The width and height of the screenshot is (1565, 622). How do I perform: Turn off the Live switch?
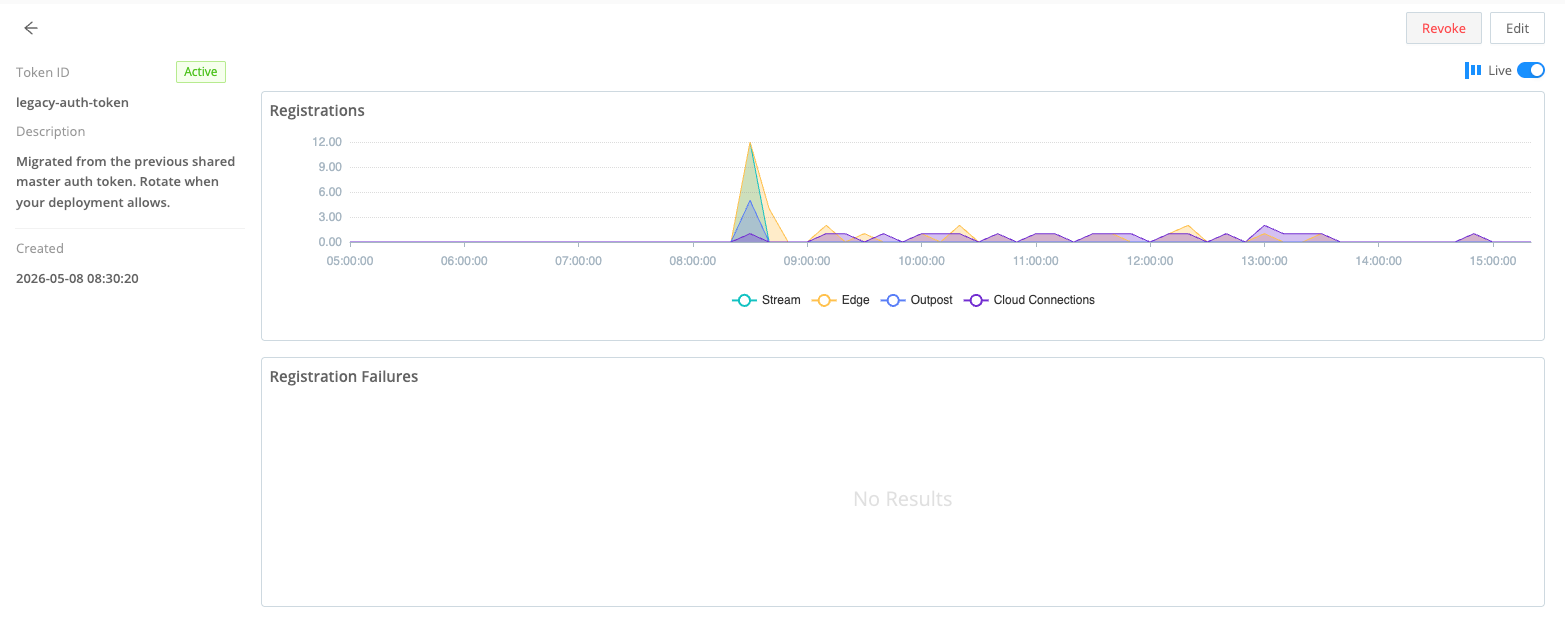[1531, 70]
